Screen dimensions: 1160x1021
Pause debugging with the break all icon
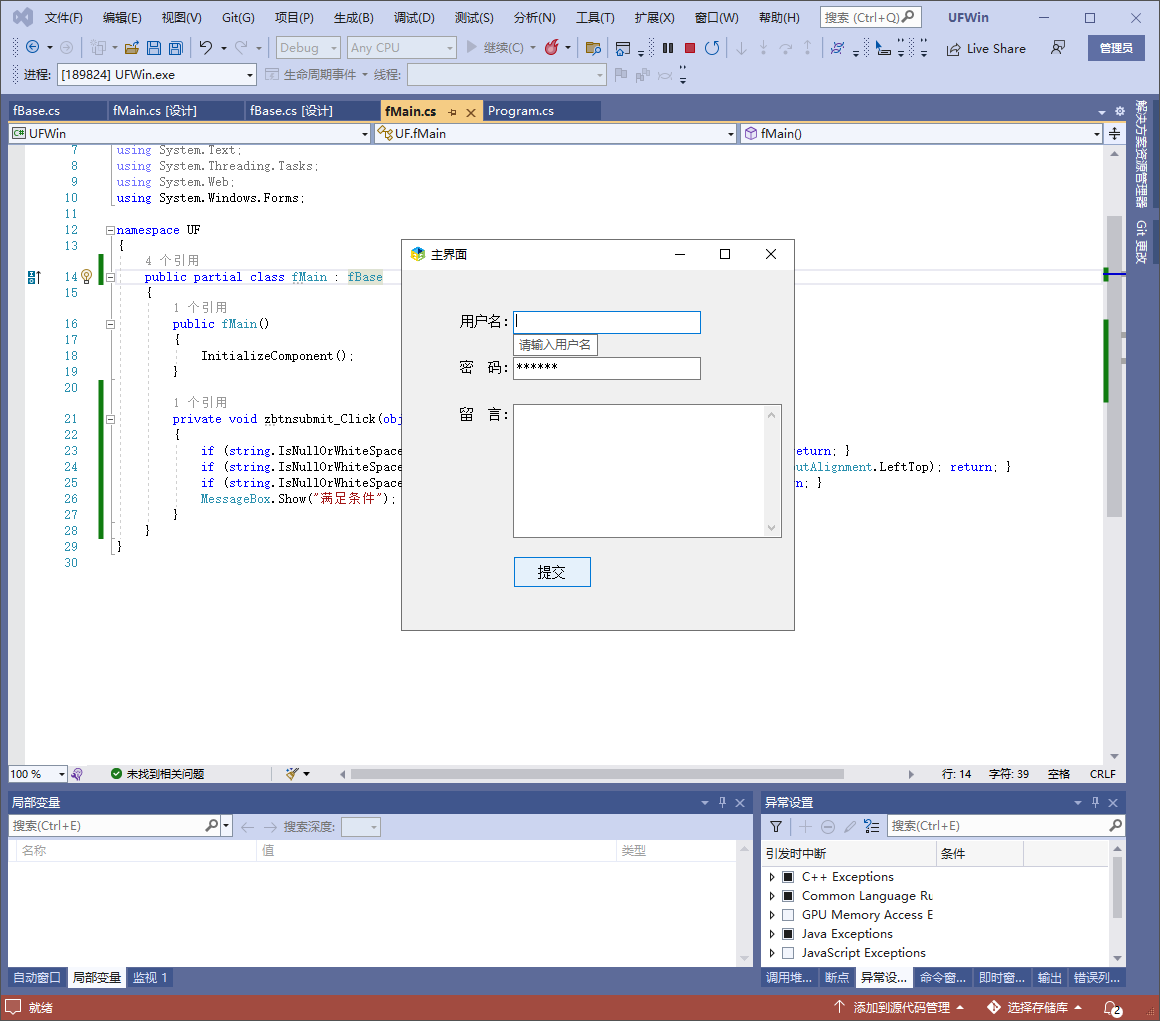tap(668, 48)
